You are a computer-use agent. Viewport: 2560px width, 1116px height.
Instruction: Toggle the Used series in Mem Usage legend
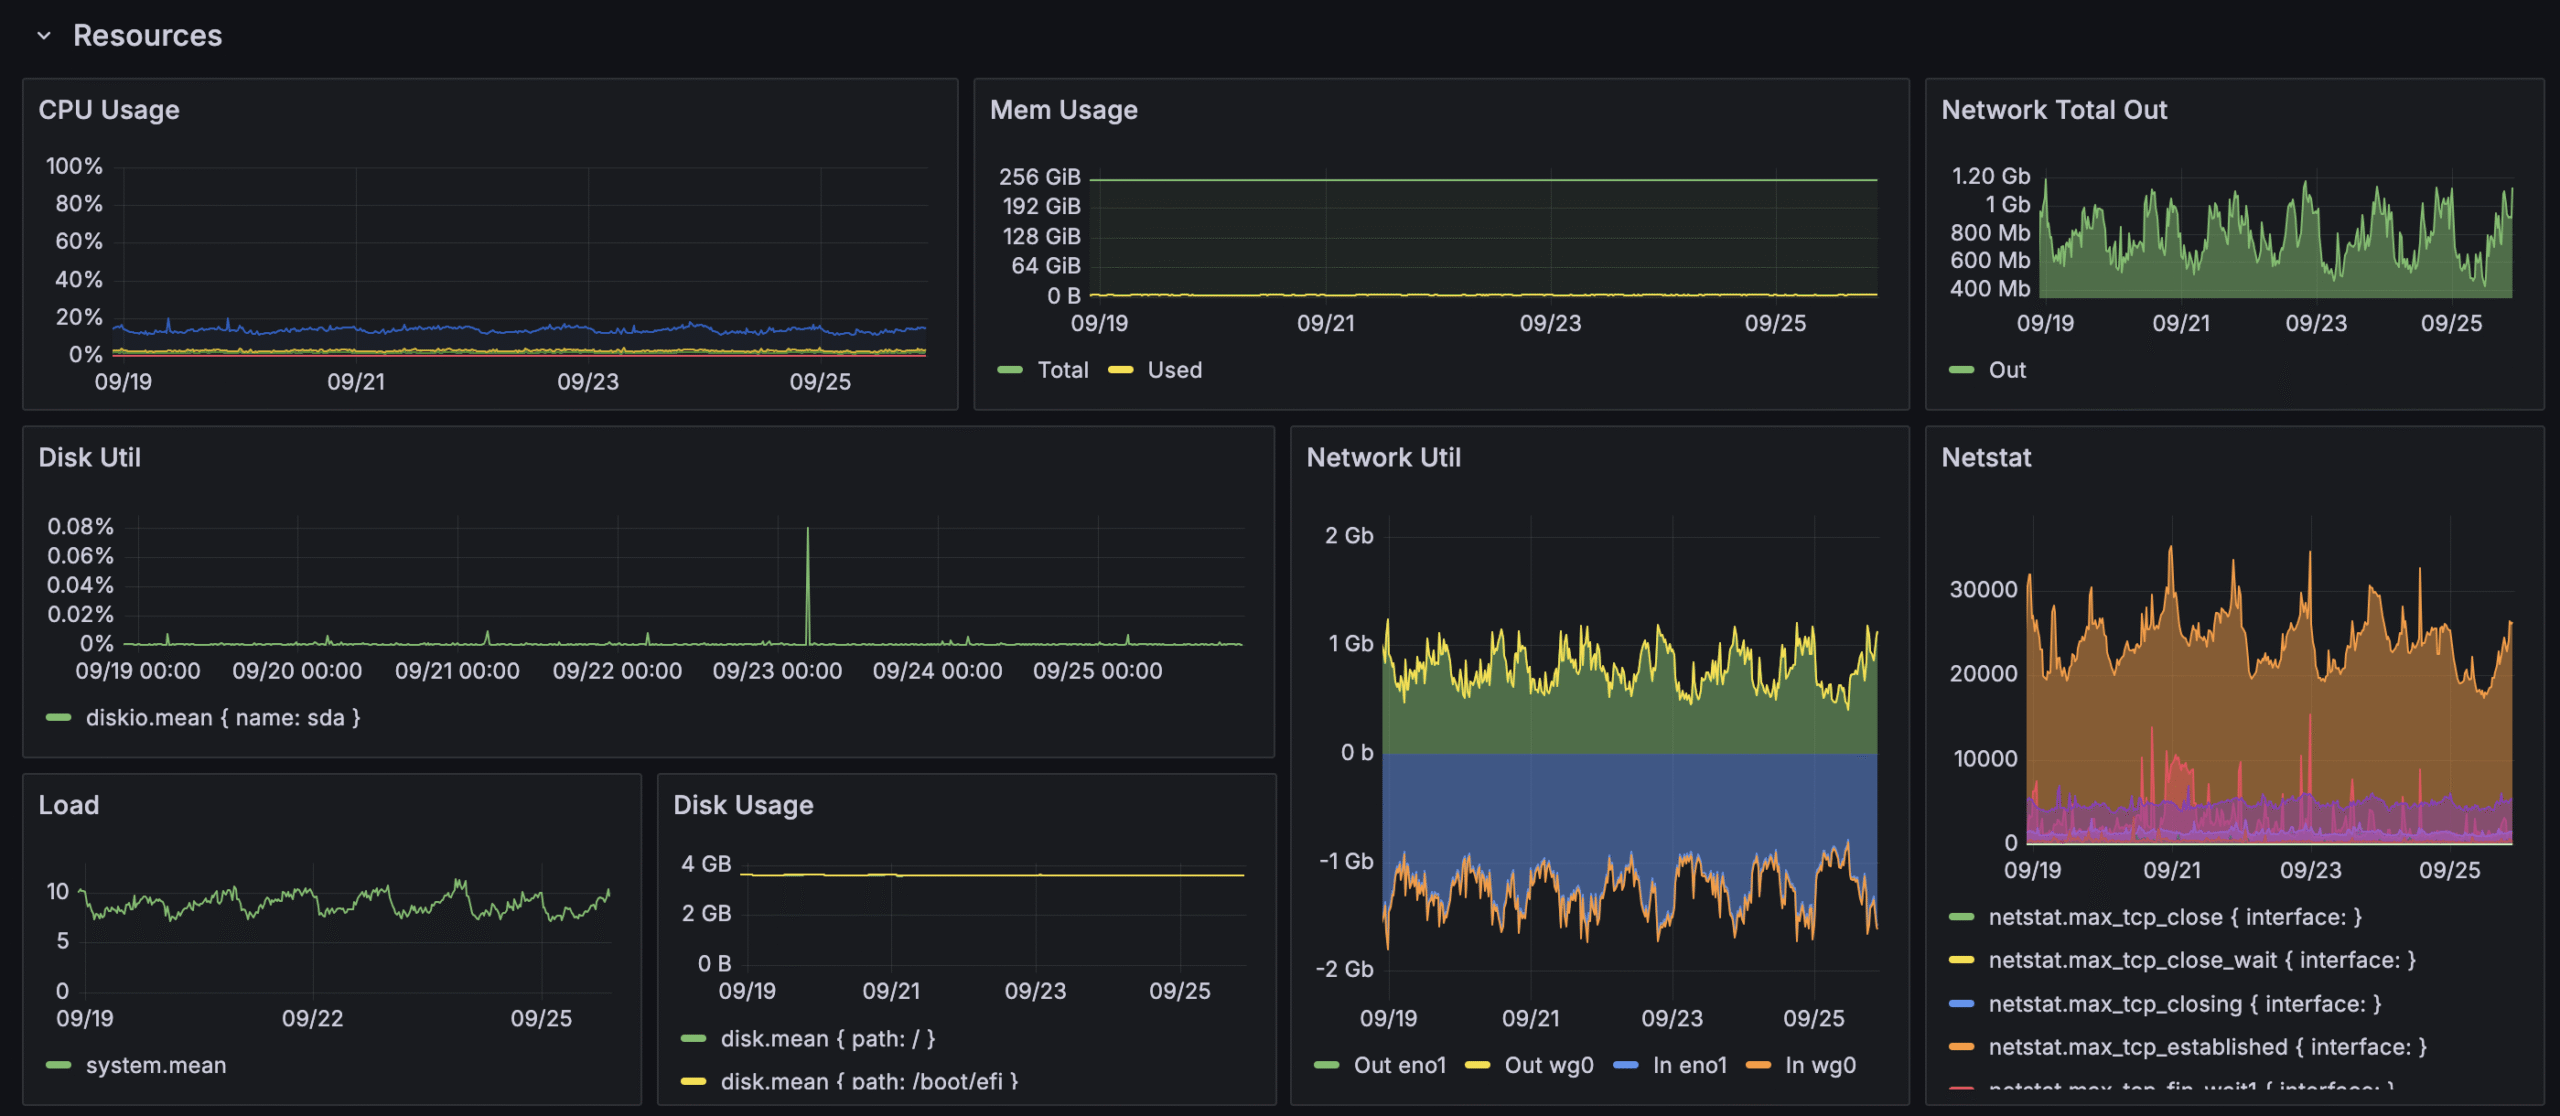pyautogui.click(x=1174, y=370)
